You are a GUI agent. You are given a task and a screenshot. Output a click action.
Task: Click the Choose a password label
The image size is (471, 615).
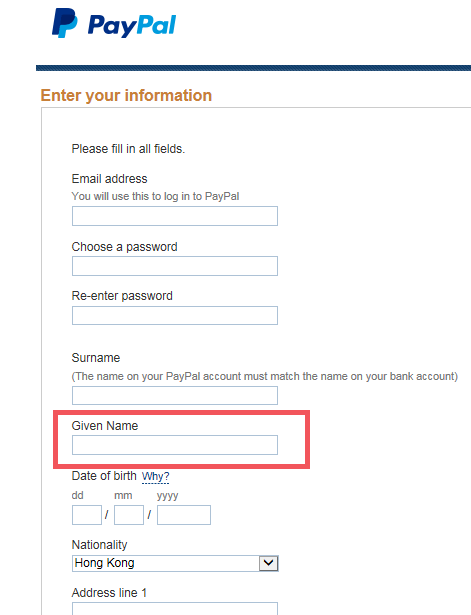[124, 247]
